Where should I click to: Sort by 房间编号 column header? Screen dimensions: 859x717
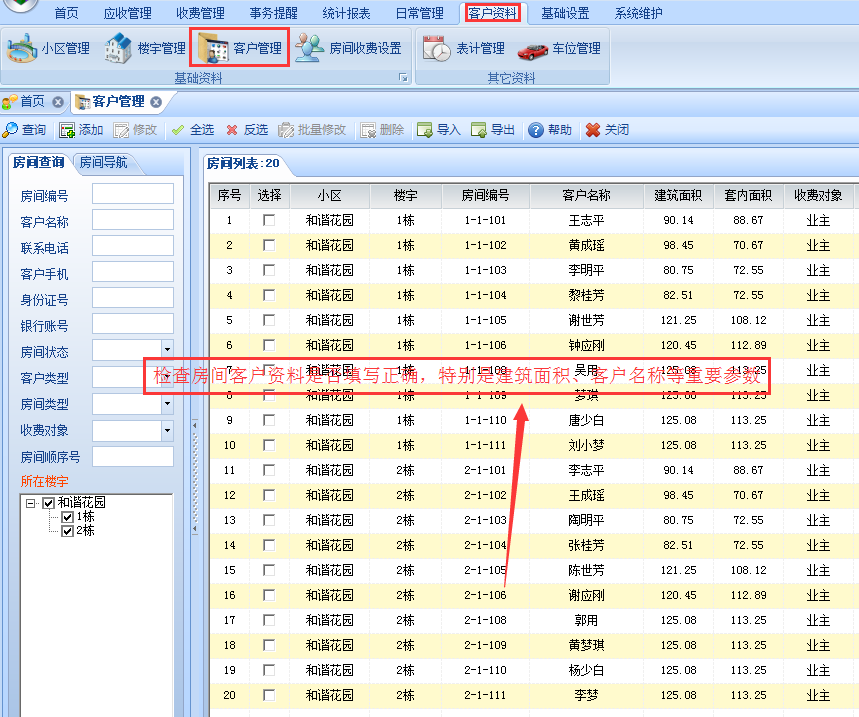click(485, 196)
